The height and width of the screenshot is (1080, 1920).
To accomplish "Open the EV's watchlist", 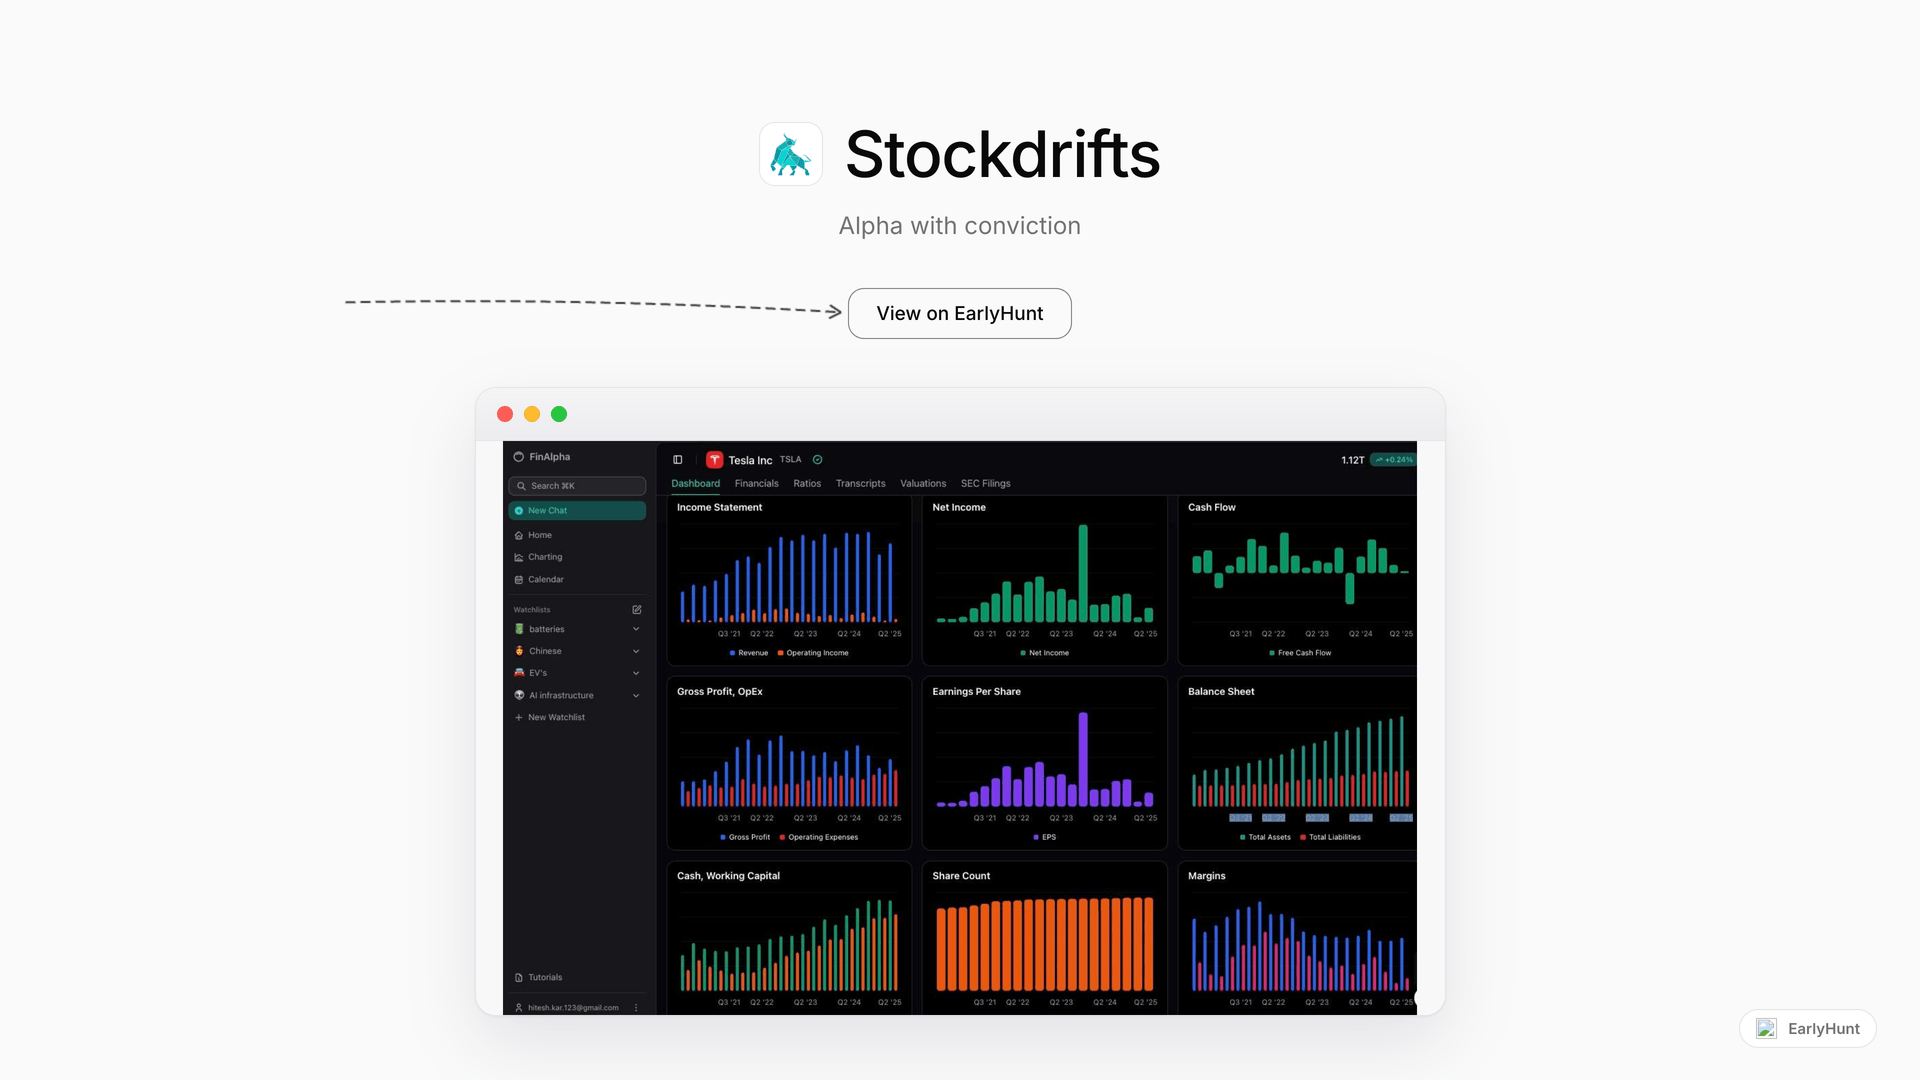I will (538, 673).
